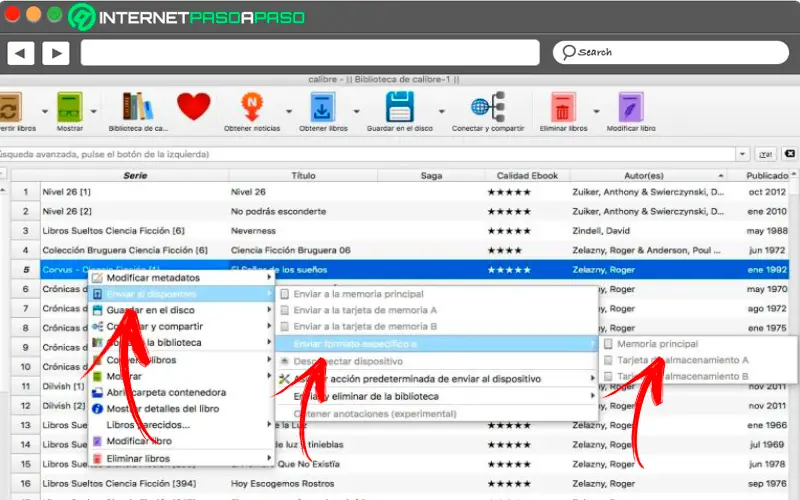Sort by the Saga column header
This screenshot has height=500, width=800.
(431, 176)
